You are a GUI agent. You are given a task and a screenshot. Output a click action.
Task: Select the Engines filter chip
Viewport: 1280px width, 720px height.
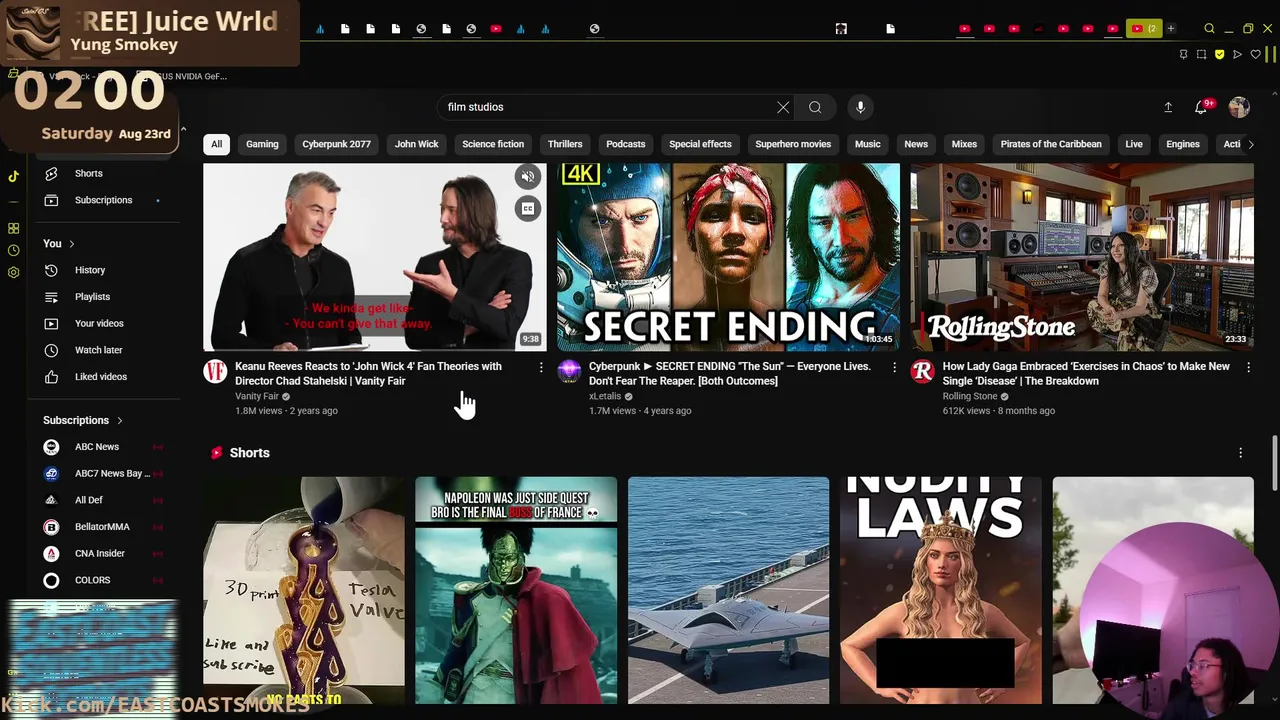tap(1182, 144)
